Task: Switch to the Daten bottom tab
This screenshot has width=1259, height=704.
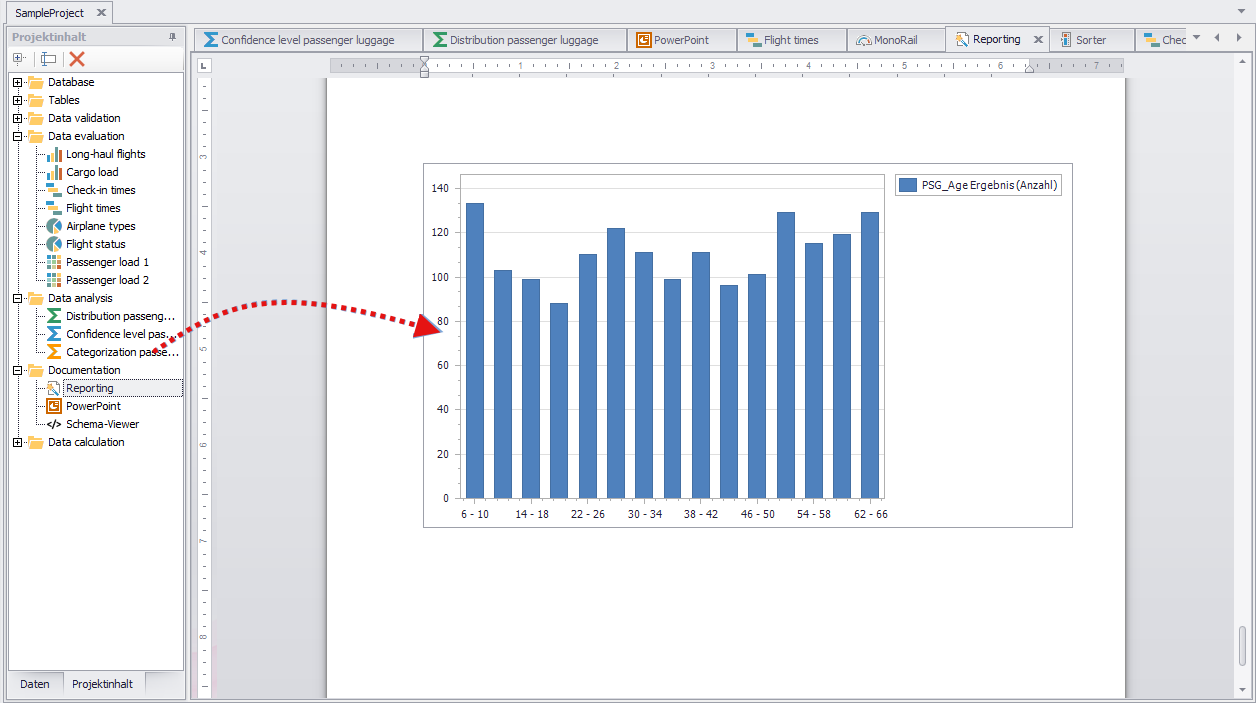Action: [35, 684]
